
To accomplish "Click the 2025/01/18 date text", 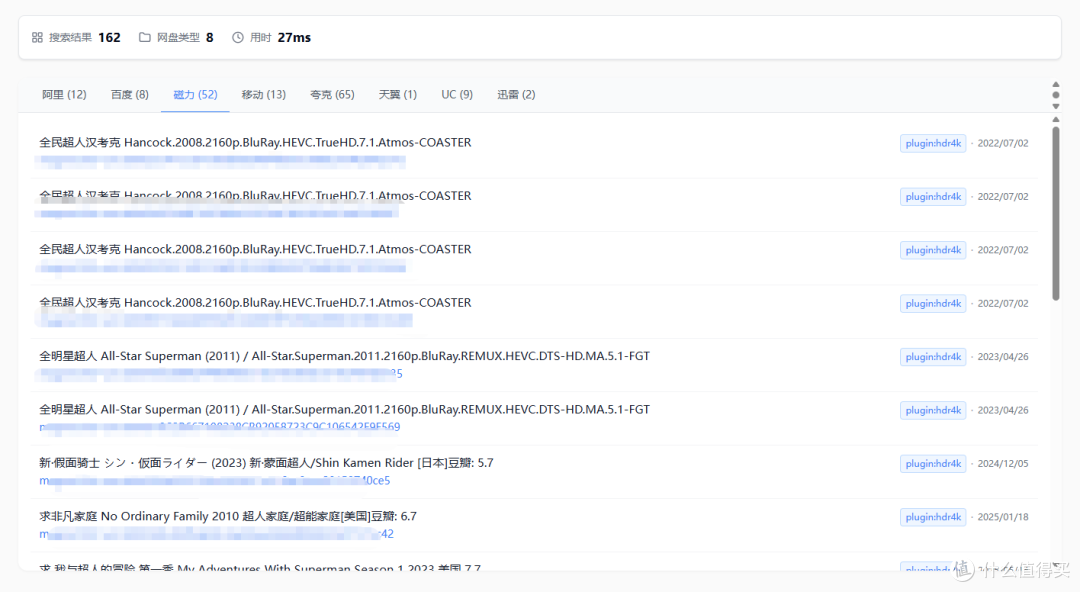I will 1003,517.
